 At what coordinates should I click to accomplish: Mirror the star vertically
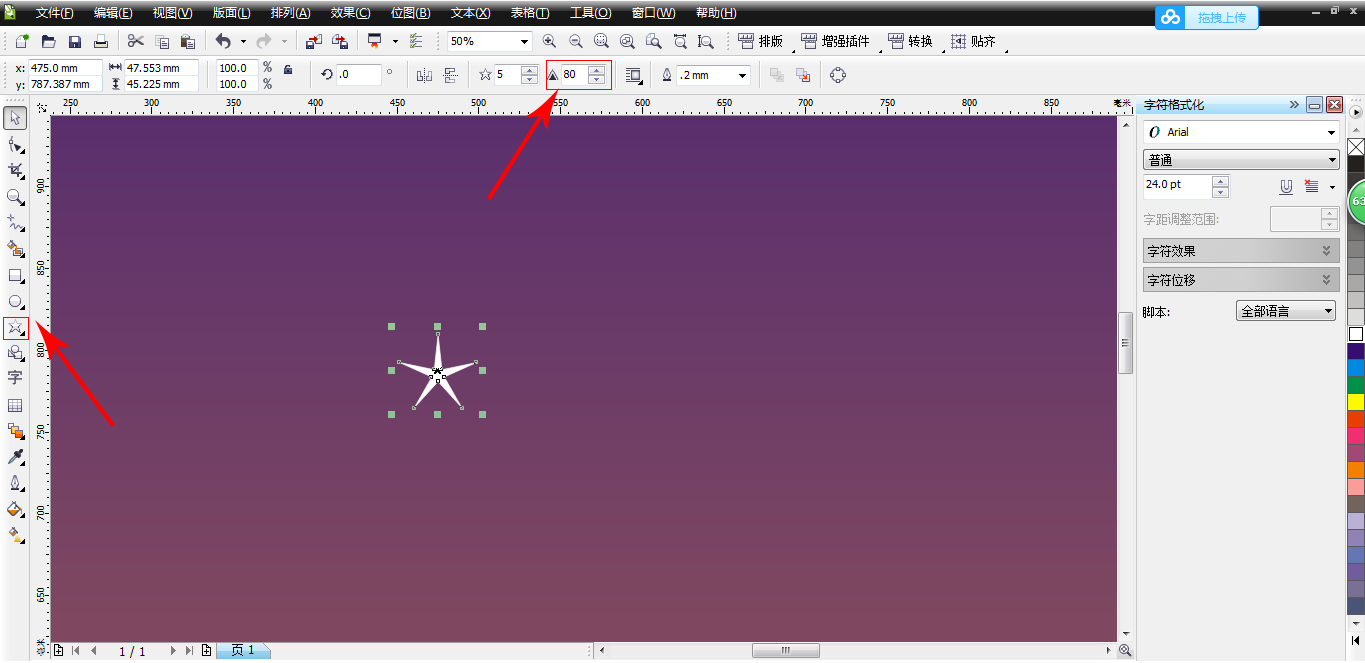450,75
